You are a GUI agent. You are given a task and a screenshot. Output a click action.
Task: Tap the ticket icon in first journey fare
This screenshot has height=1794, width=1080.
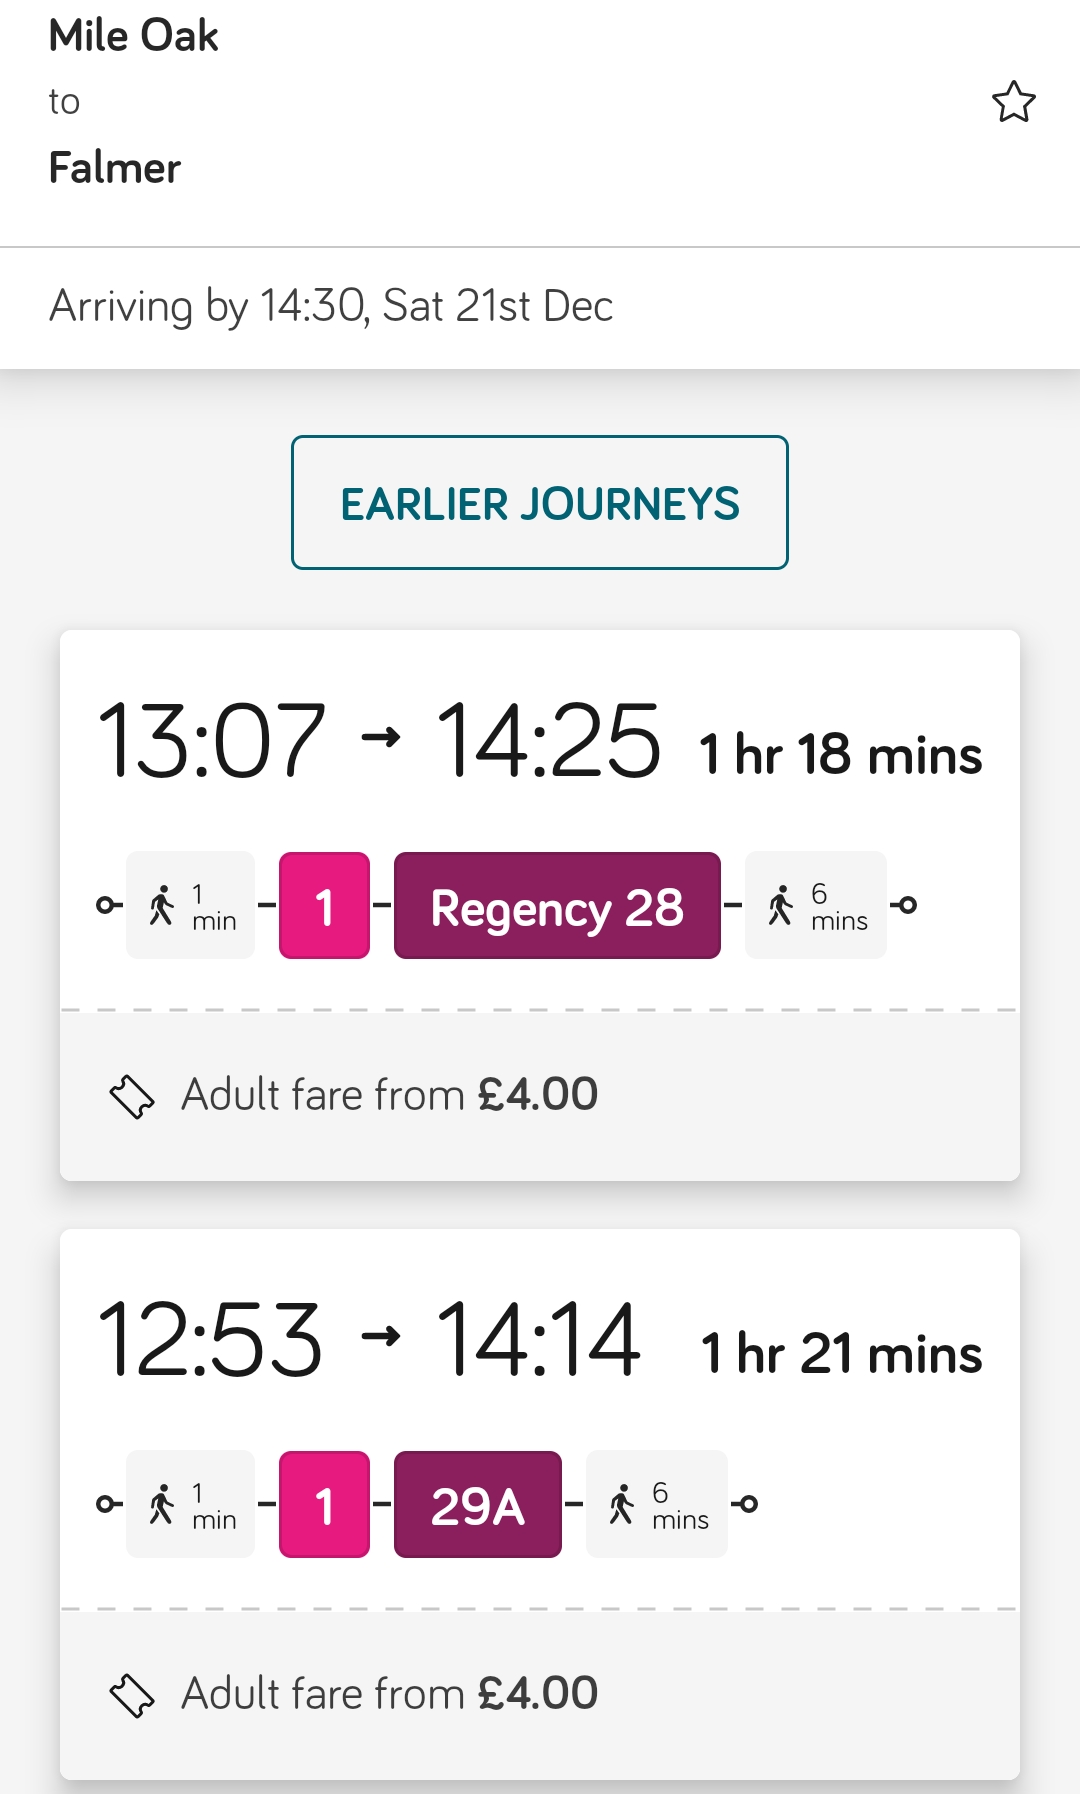tap(132, 1096)
